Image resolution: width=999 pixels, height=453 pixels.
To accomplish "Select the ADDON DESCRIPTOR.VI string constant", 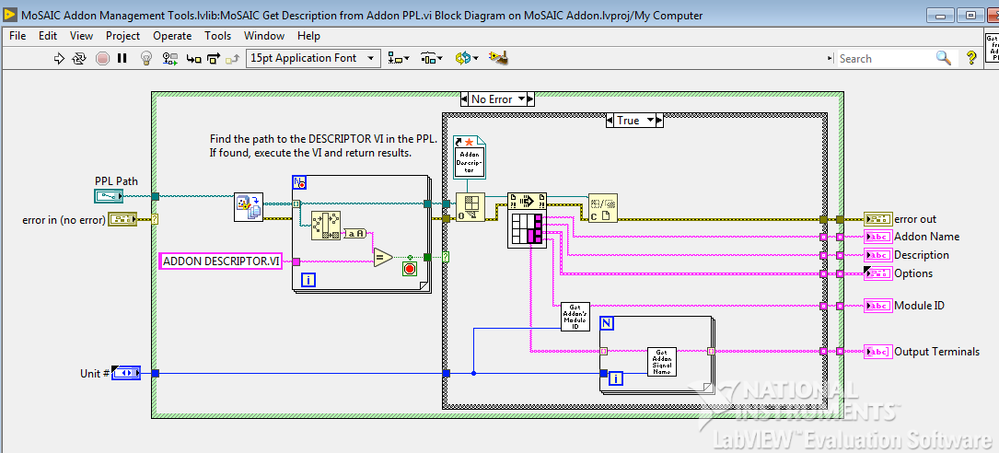I will click(x=221, y=261).
